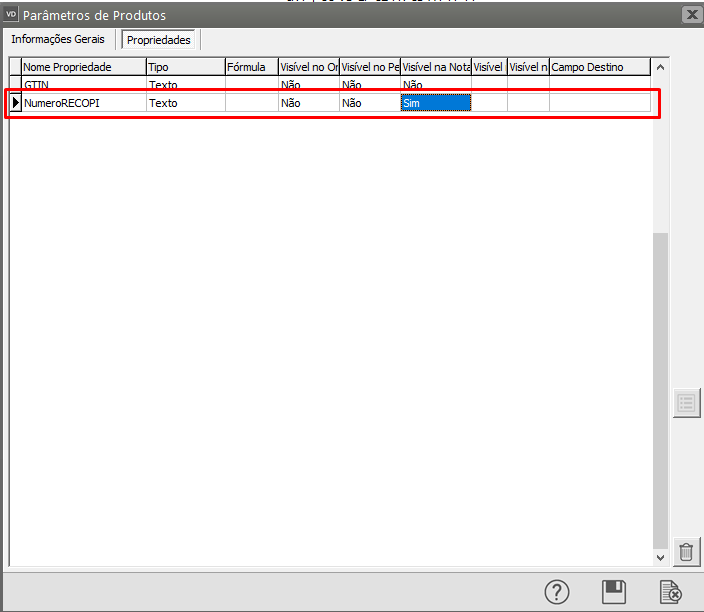Click the second Não cell in NumeroRECOPI row
This screenshot has height=612, width=704.
[x=370, y=103]
